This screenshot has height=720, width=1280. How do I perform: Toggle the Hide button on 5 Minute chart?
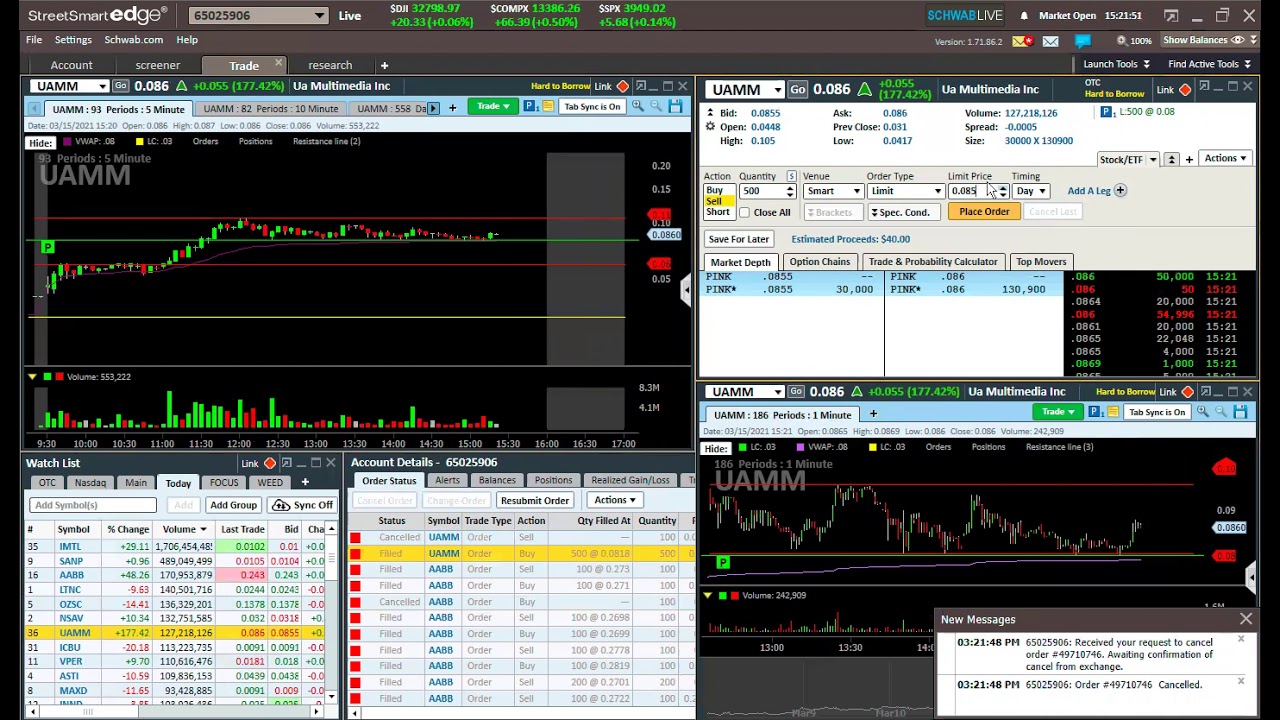40,142
